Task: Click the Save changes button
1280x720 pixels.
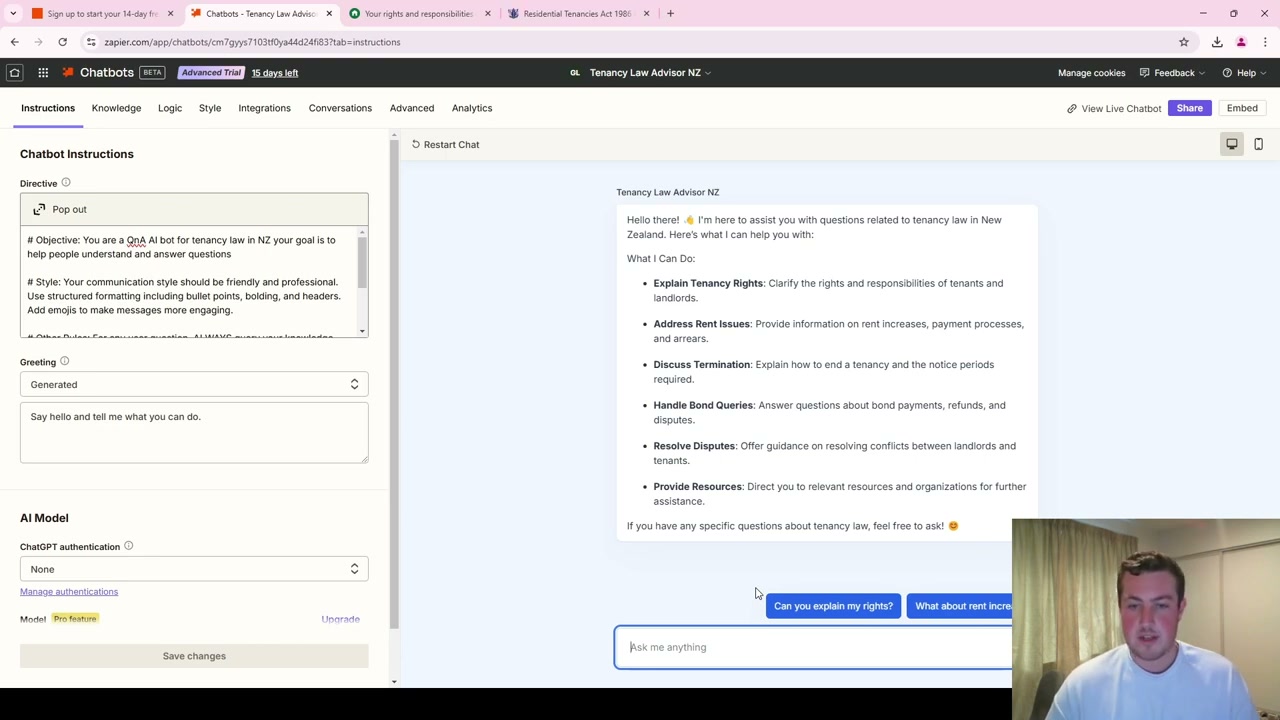Action: [x=194, y=656]
